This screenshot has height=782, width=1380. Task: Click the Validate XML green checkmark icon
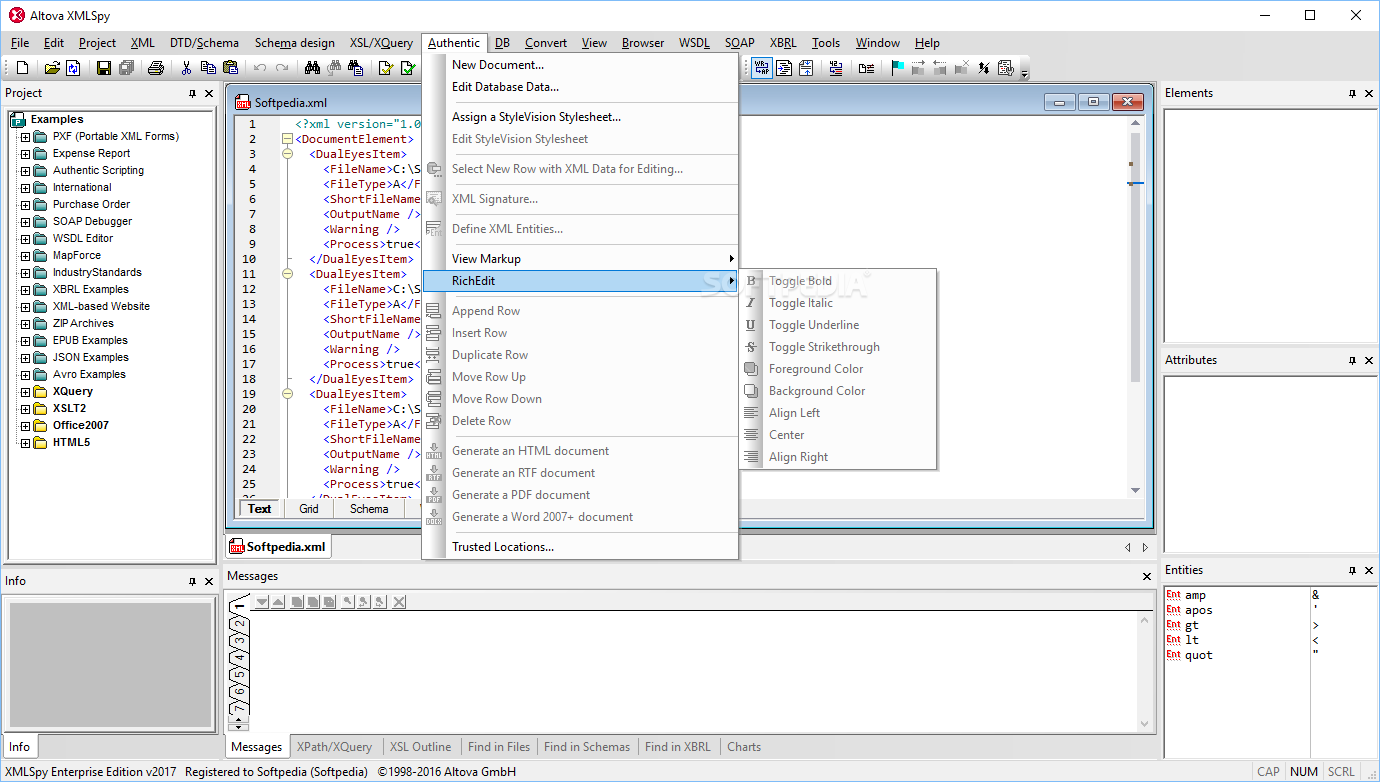click(407, 68)
